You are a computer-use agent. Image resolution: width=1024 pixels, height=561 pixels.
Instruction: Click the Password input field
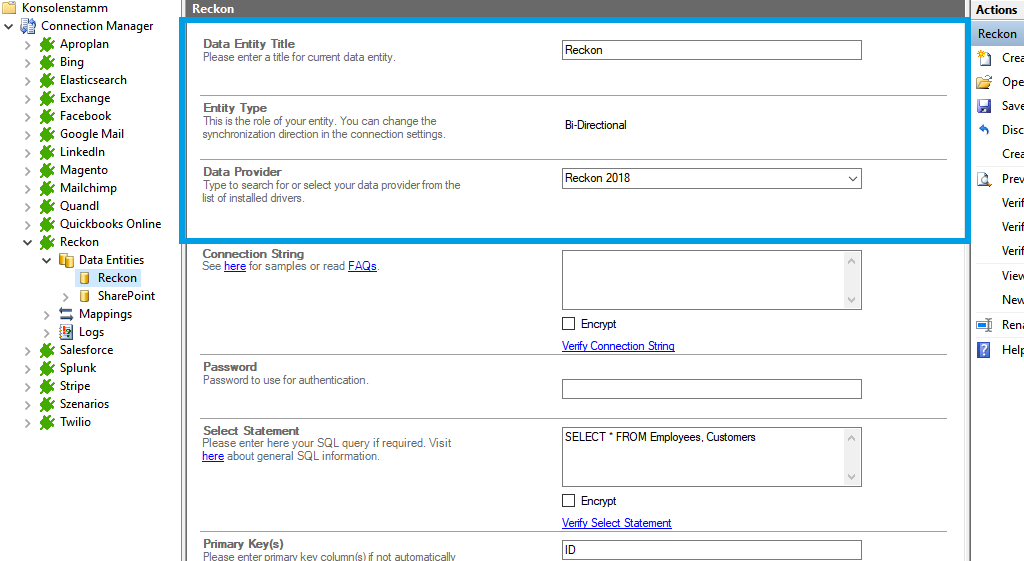click(711, 389)
